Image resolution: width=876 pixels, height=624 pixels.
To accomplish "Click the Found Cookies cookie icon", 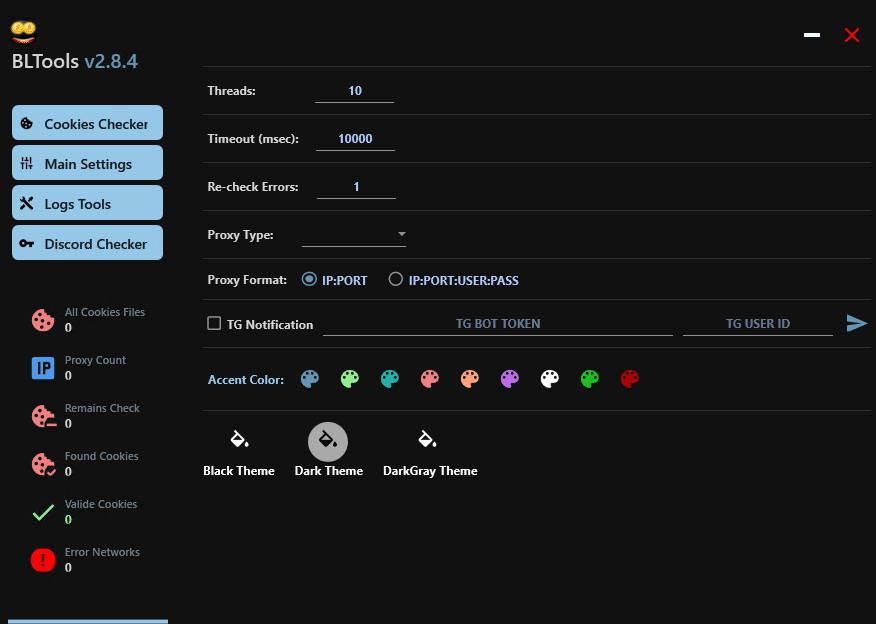I will click(x=43, y=464).
